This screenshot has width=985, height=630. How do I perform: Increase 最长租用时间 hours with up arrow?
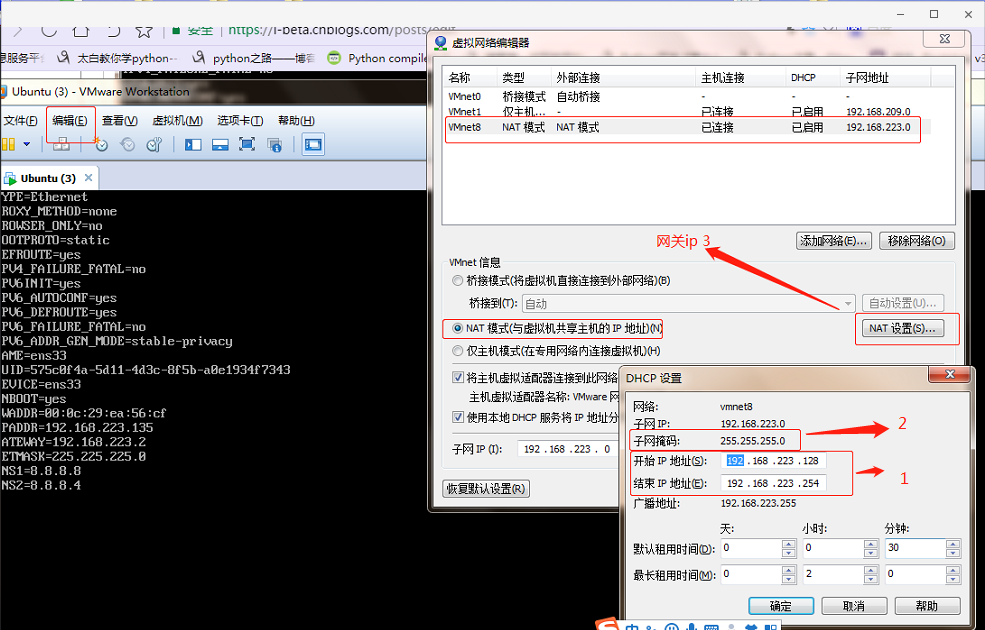(870, 570)
